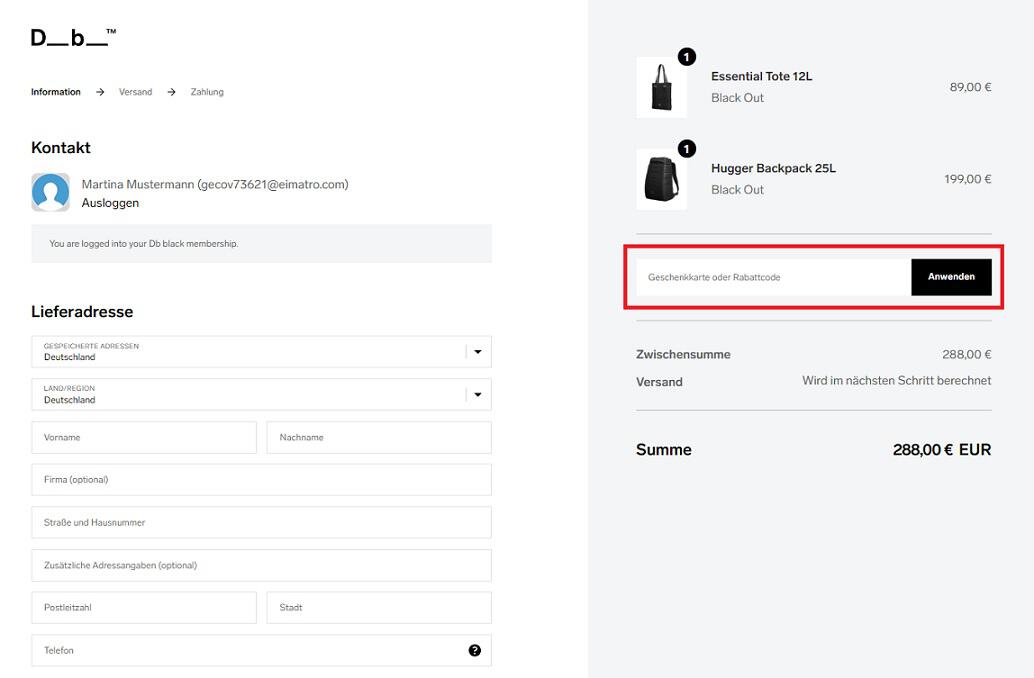Open the Gespeicherte Adressen dropdown
Viewport: 1034px width, 678px height.
point(261,352)
